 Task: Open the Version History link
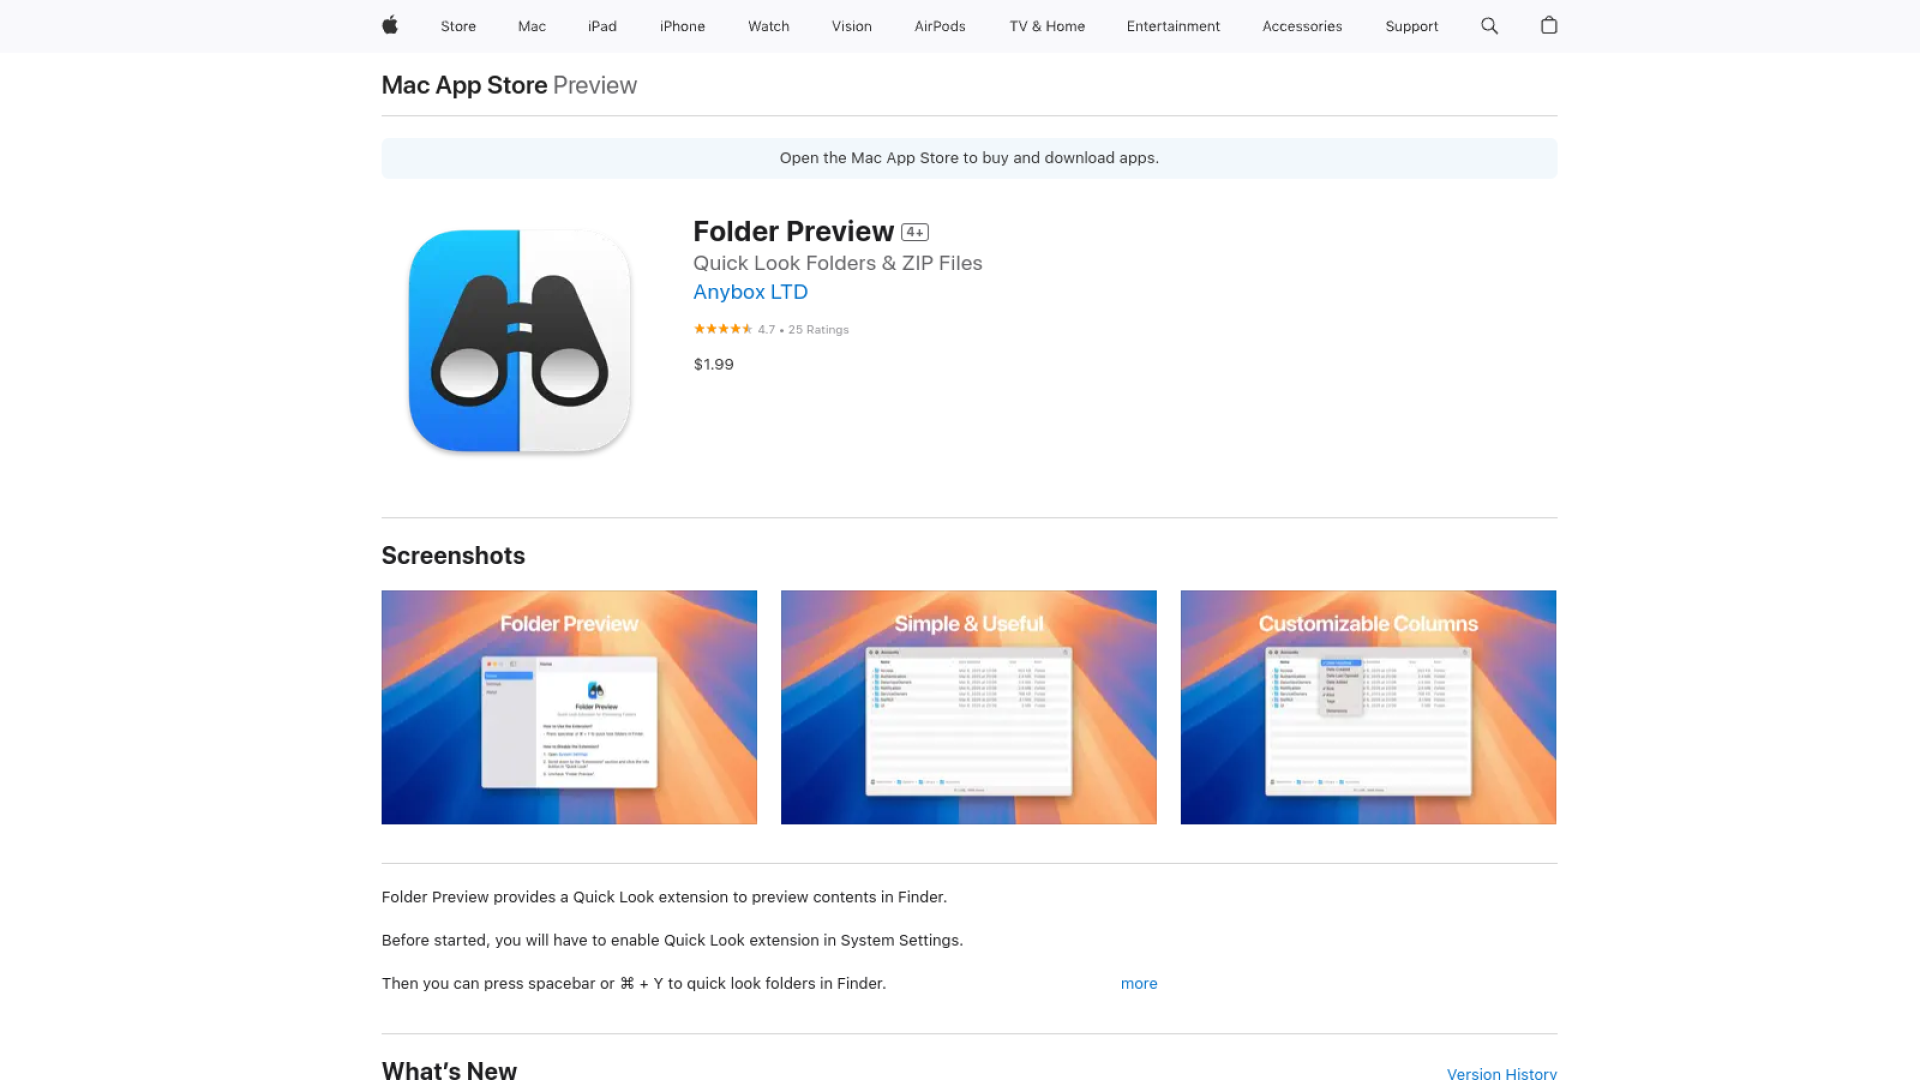click(x=1501, y=1073)
